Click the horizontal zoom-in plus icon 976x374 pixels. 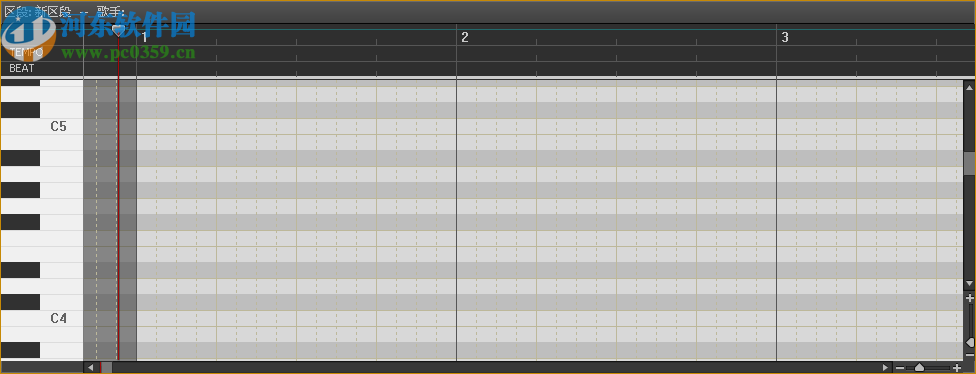click(957, 368)
